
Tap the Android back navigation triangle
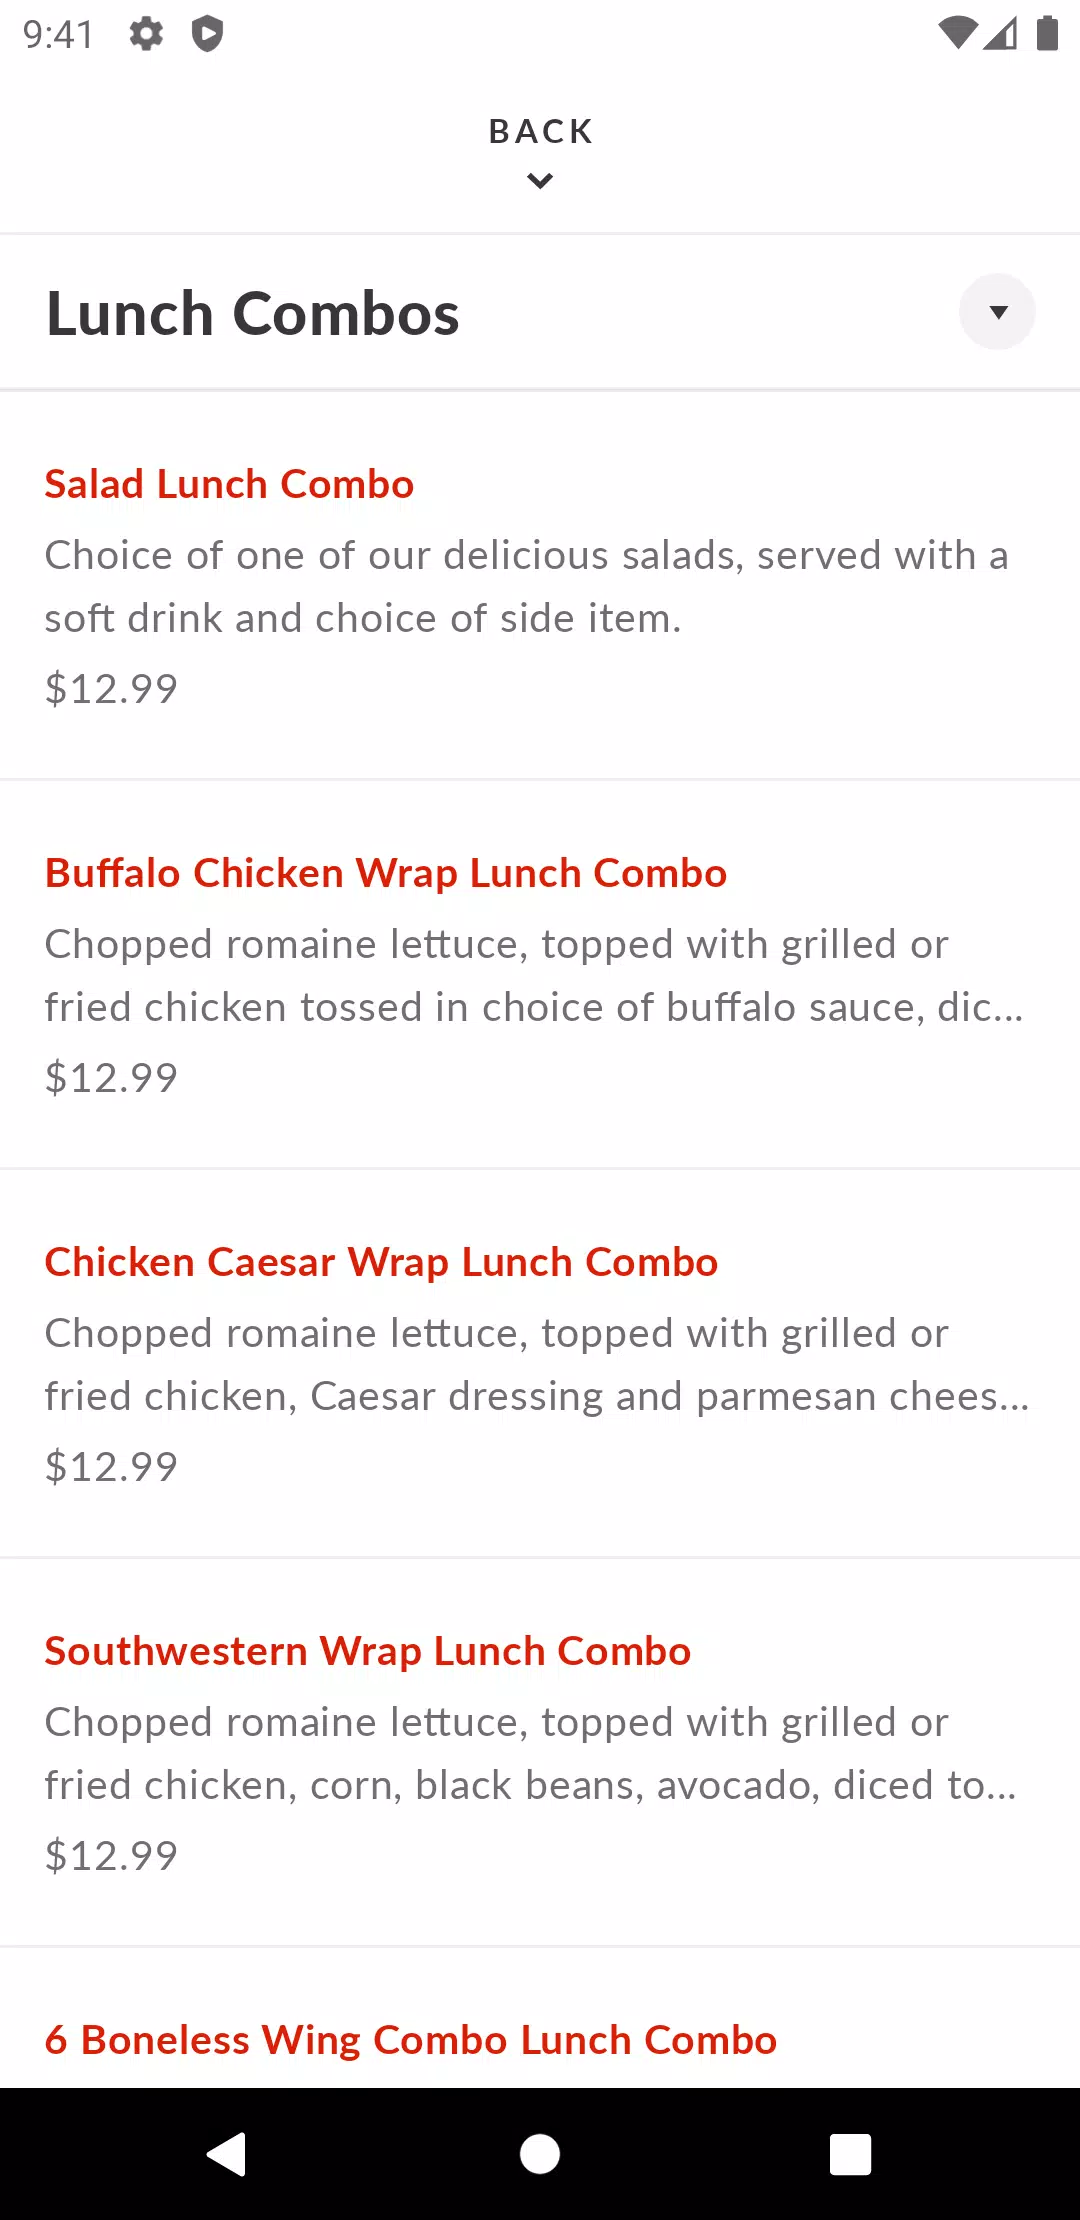tap(227, 2154)
